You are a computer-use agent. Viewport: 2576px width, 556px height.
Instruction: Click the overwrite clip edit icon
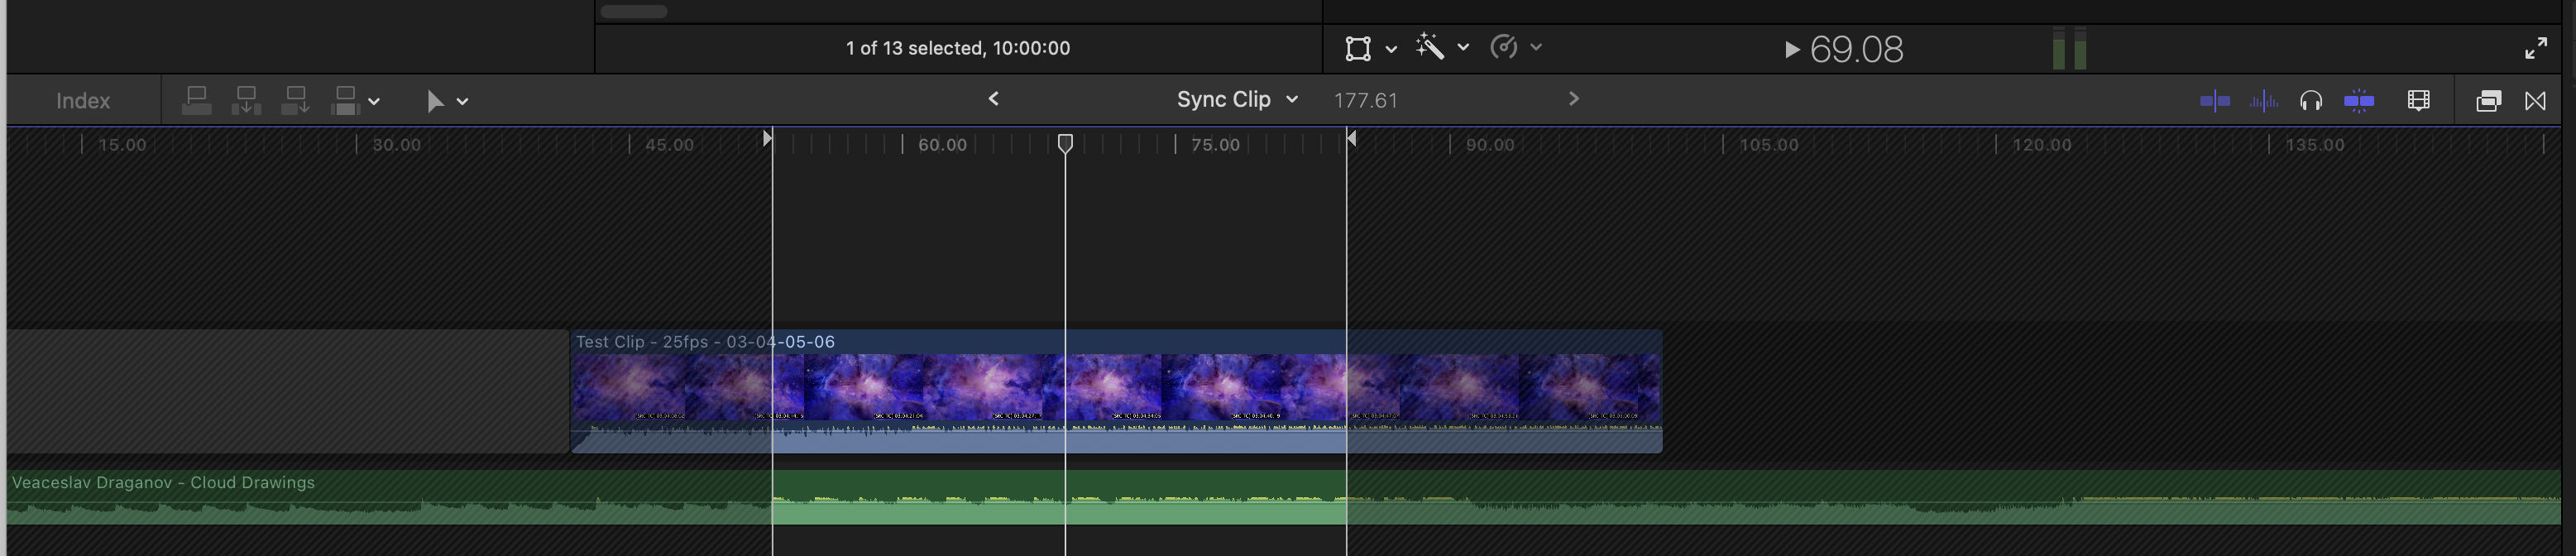click(345, 101)
